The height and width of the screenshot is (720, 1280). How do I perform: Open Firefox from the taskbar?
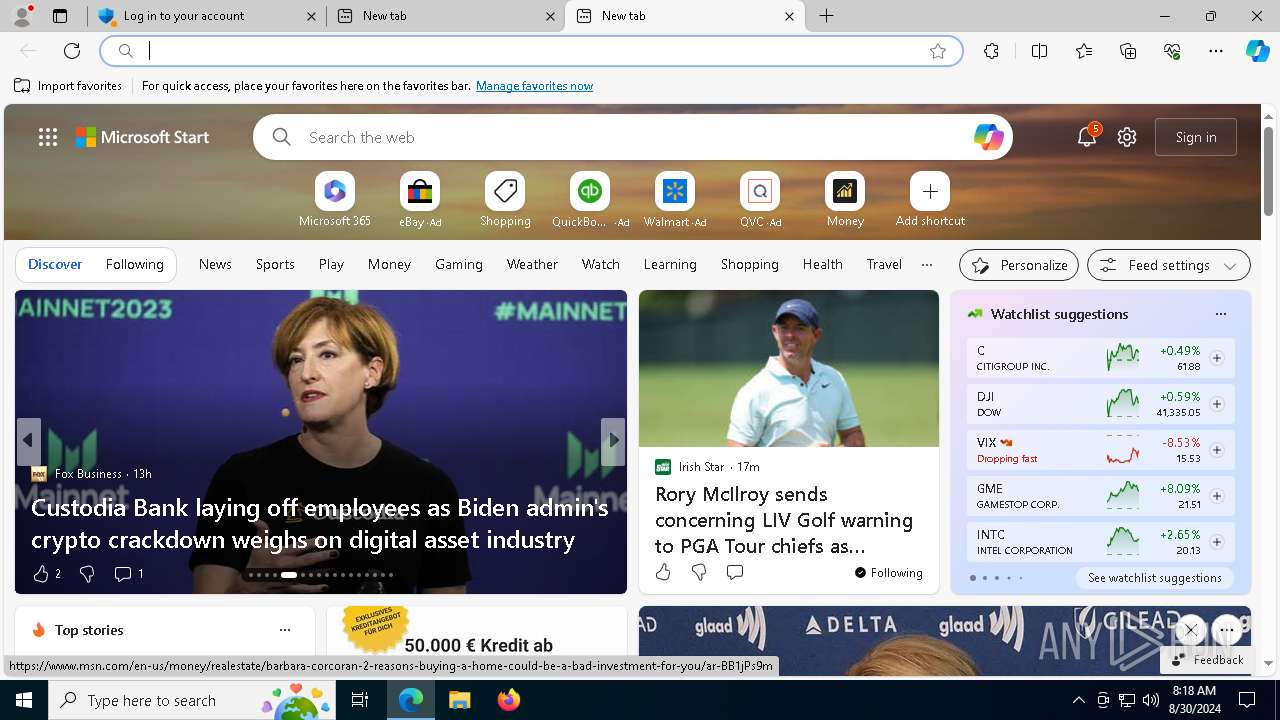click(x=509, y=700)
